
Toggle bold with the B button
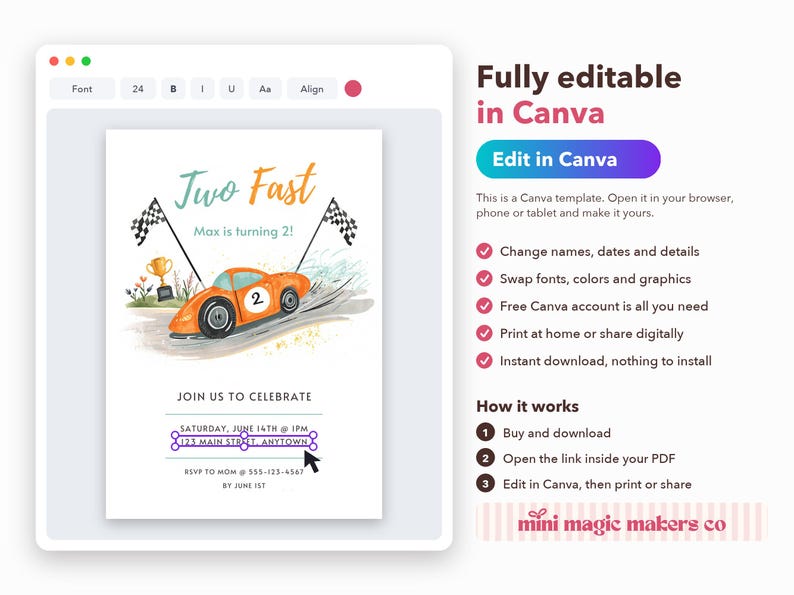(x=173, y=89)
